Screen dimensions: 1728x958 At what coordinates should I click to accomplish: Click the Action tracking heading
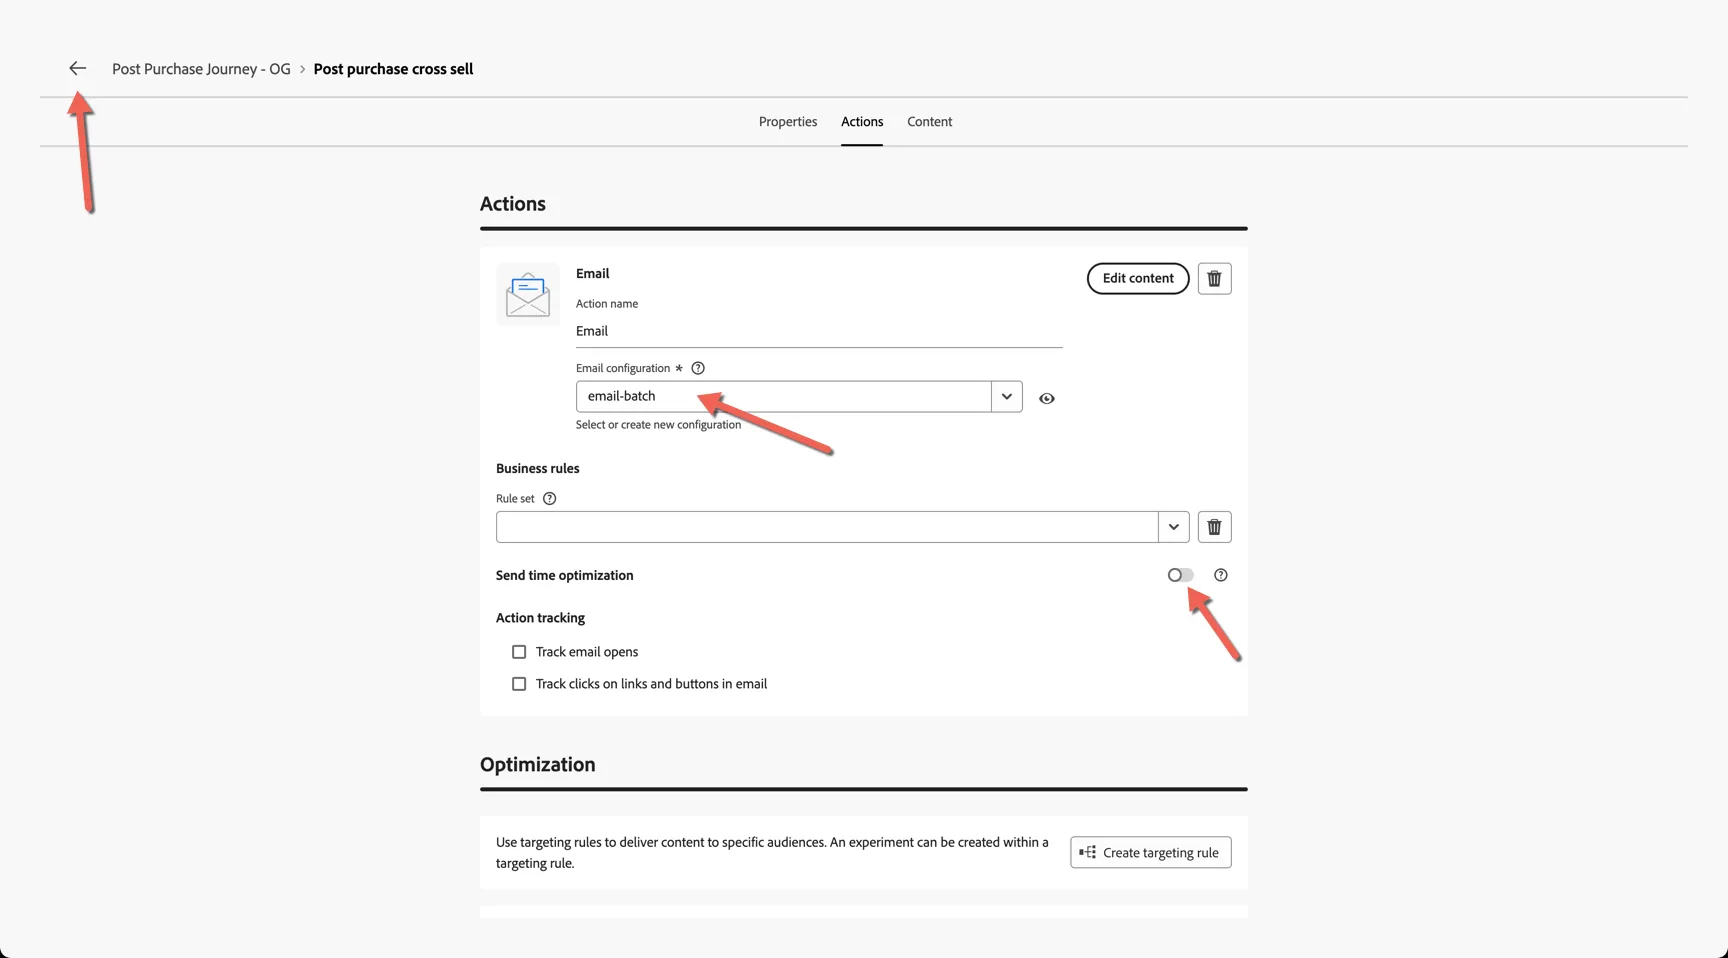(x=540, y=618)
